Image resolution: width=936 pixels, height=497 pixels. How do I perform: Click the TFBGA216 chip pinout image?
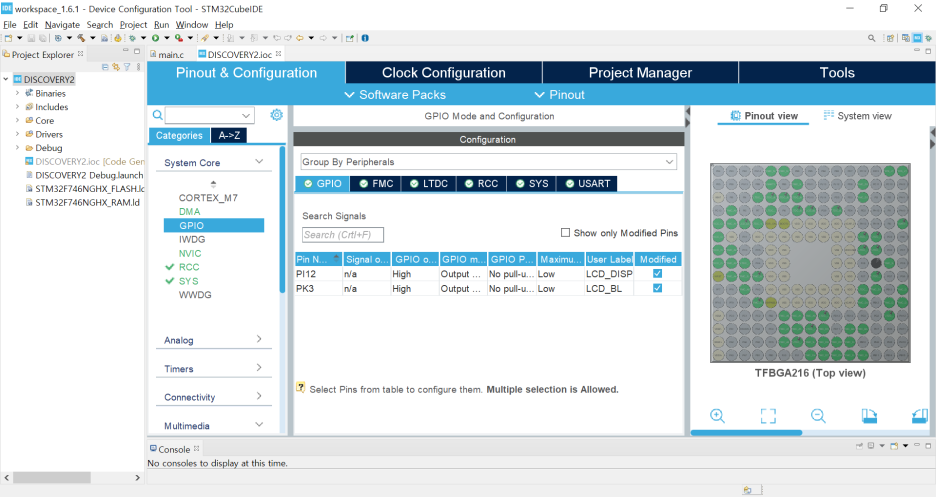(810, 263)
